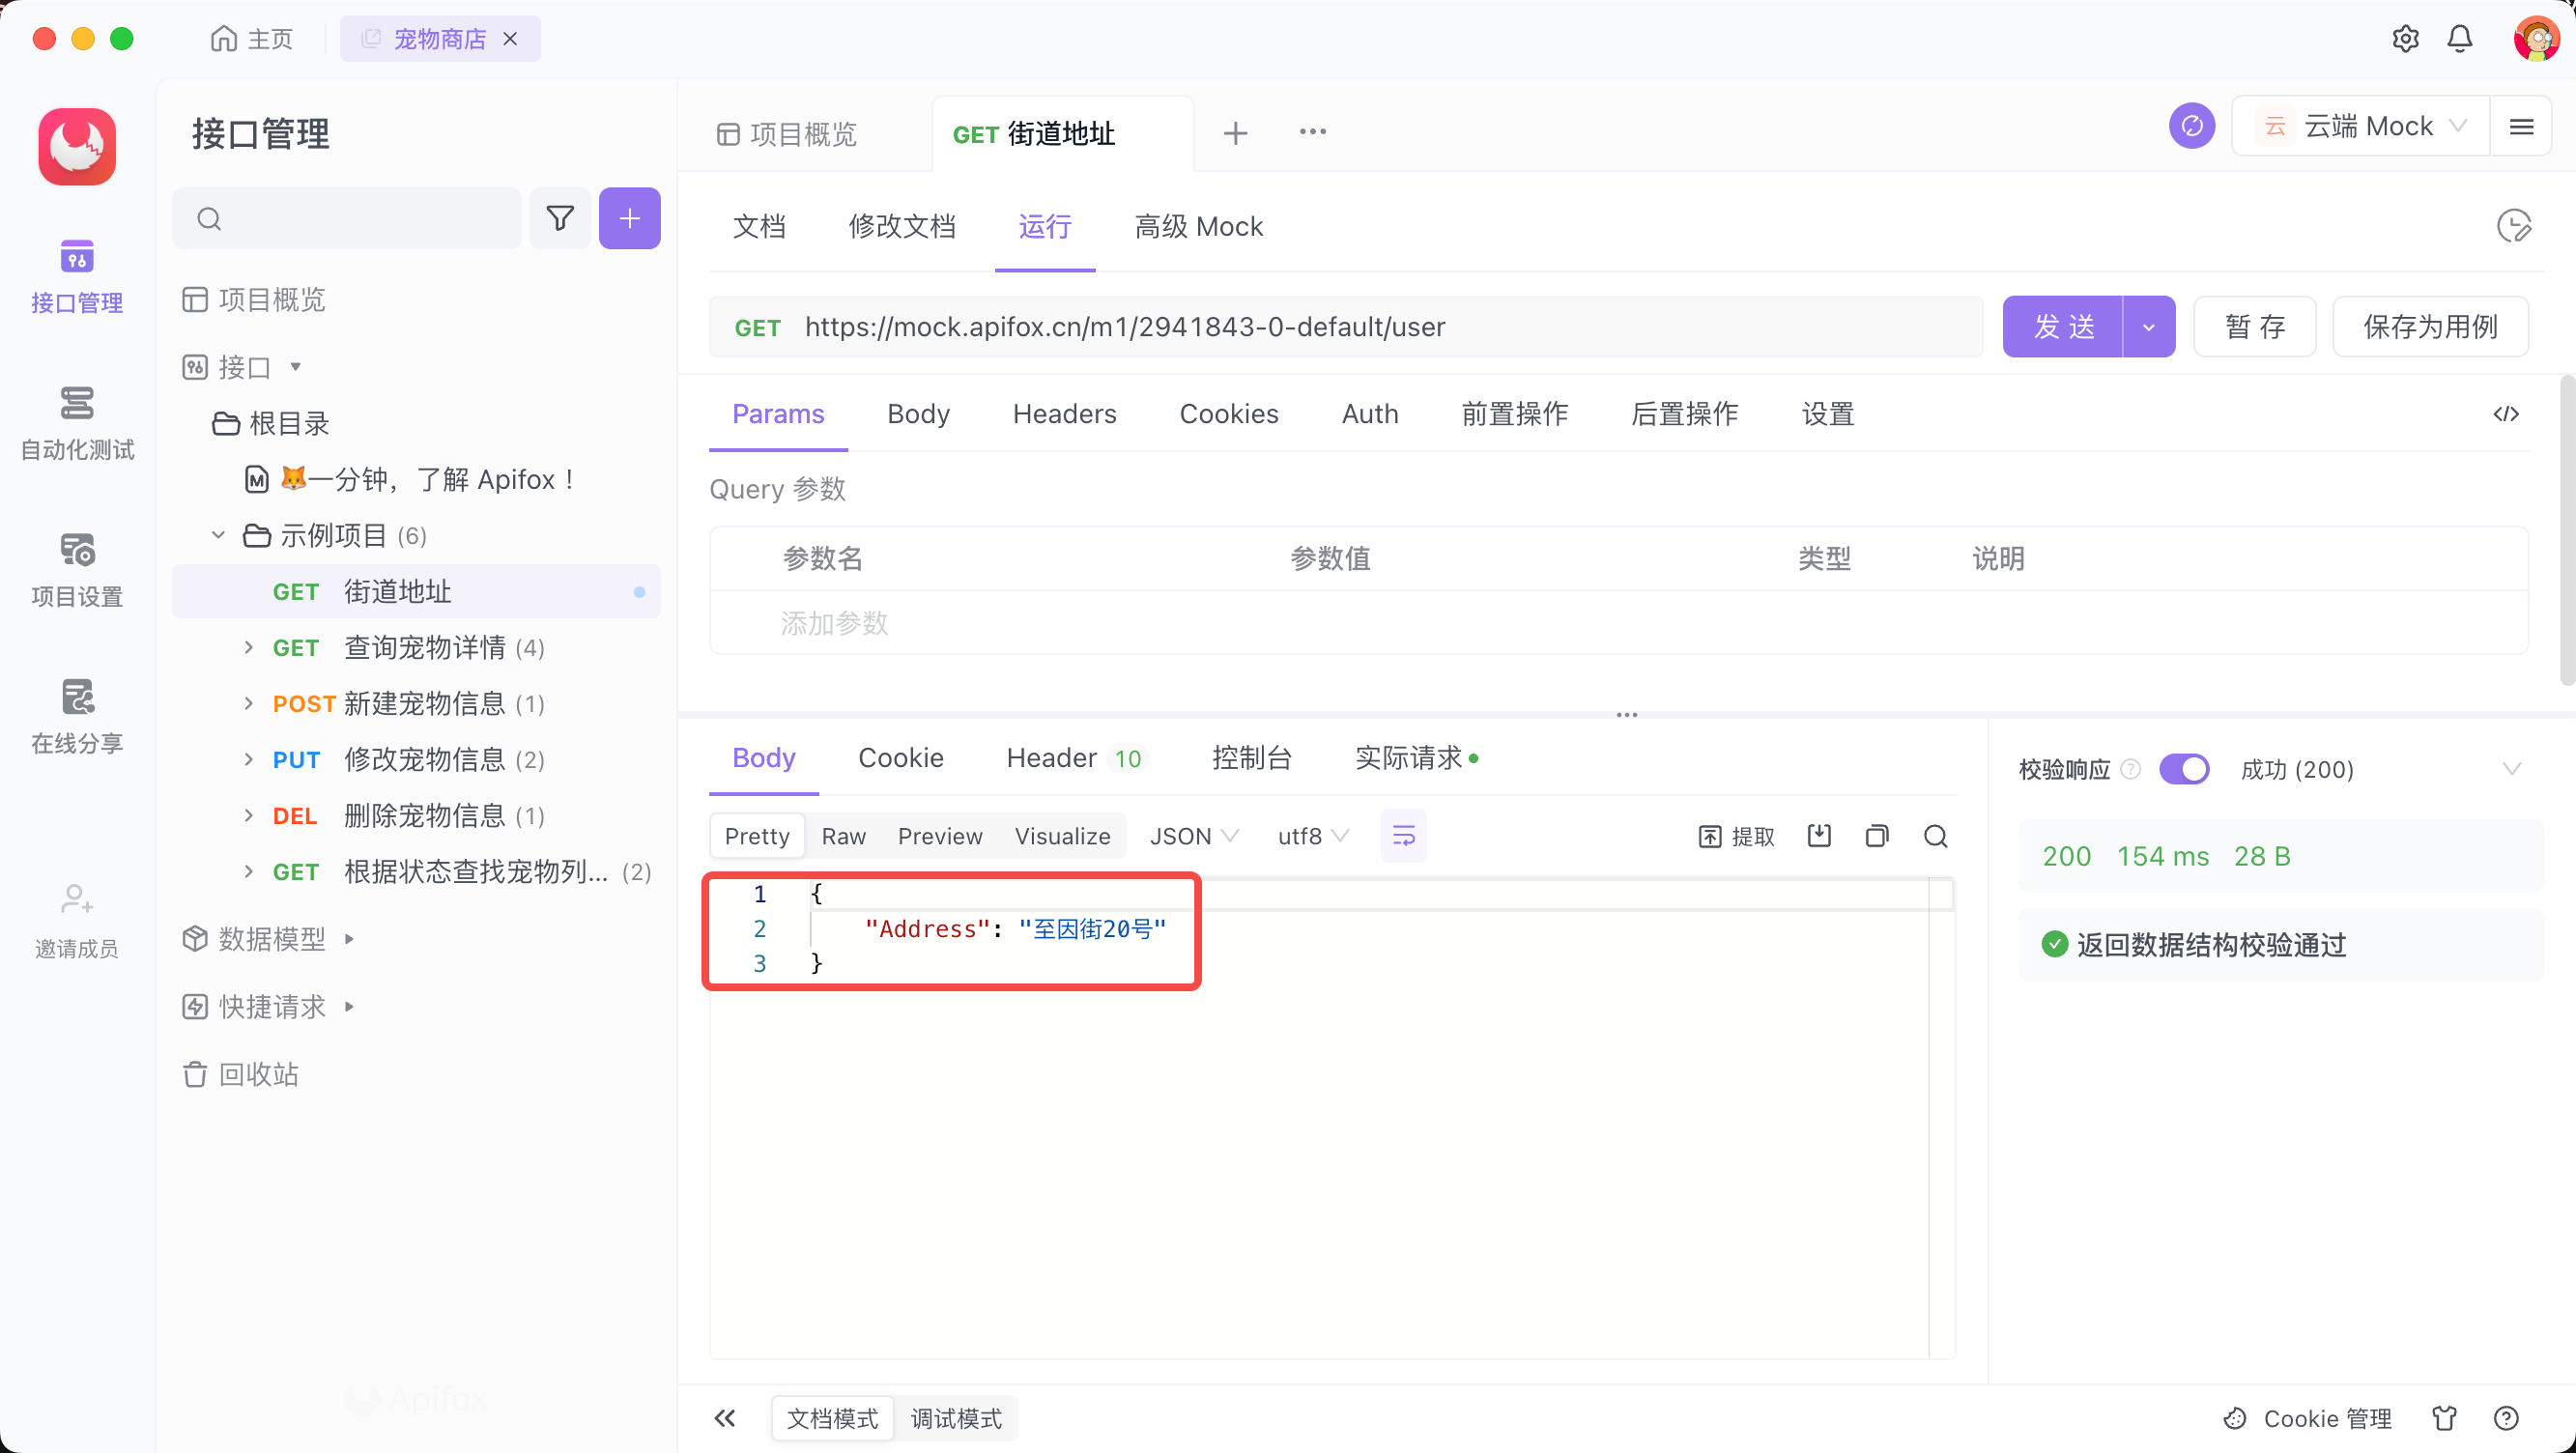
Task: Click the filter icon beside search box
Action: tap(560, 218)
